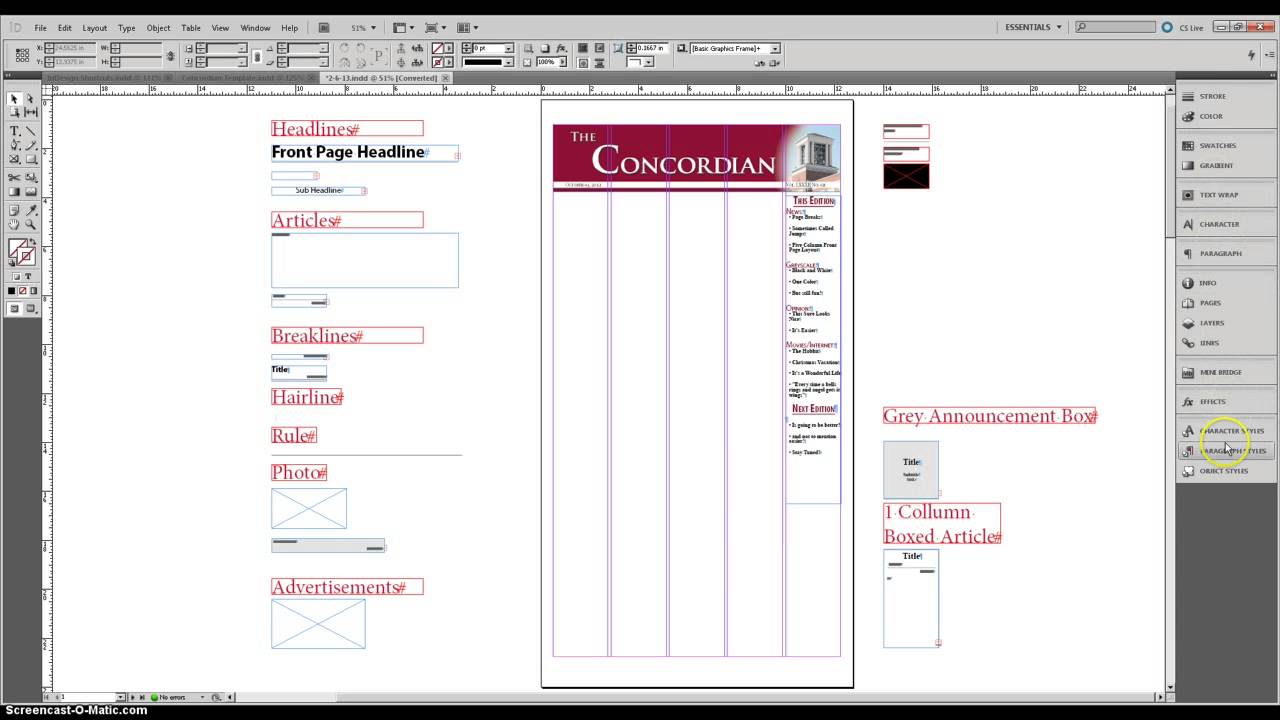The height and width of the screenshot is (720, 1280).
Task: Click the effects fx icon in control bar
Action: click(561, 48)
